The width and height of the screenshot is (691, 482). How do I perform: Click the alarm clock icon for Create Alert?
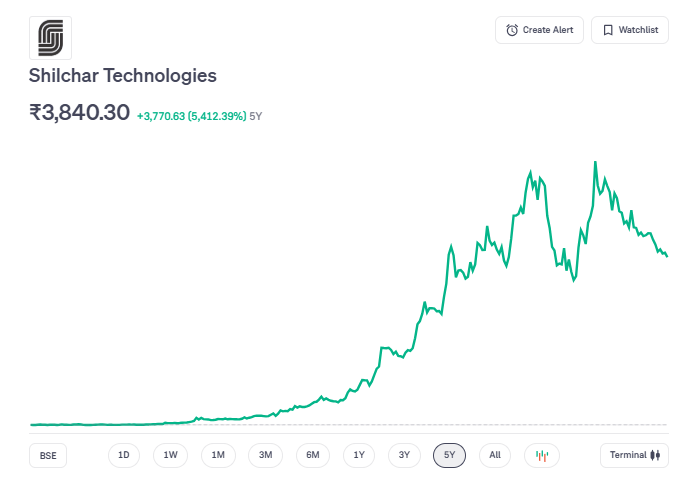(x=512, y=30)
